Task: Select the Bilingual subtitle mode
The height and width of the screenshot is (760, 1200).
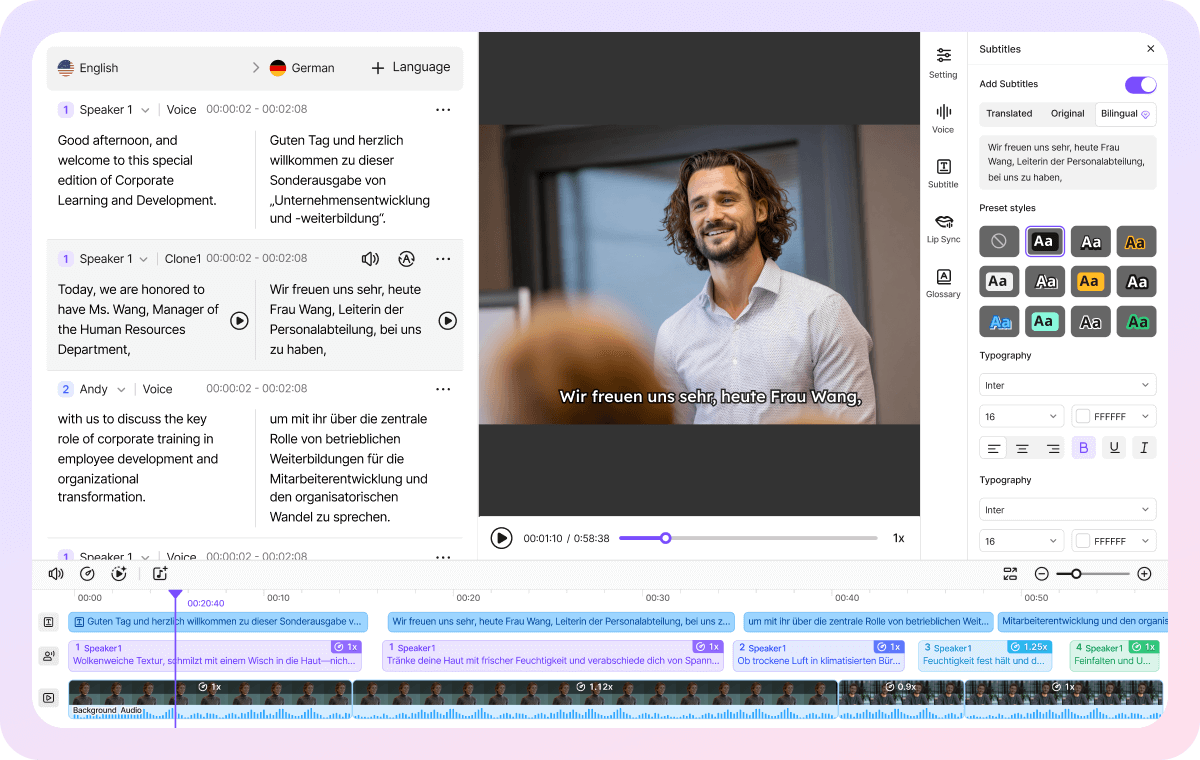Action: click(x=1119, y=114)
